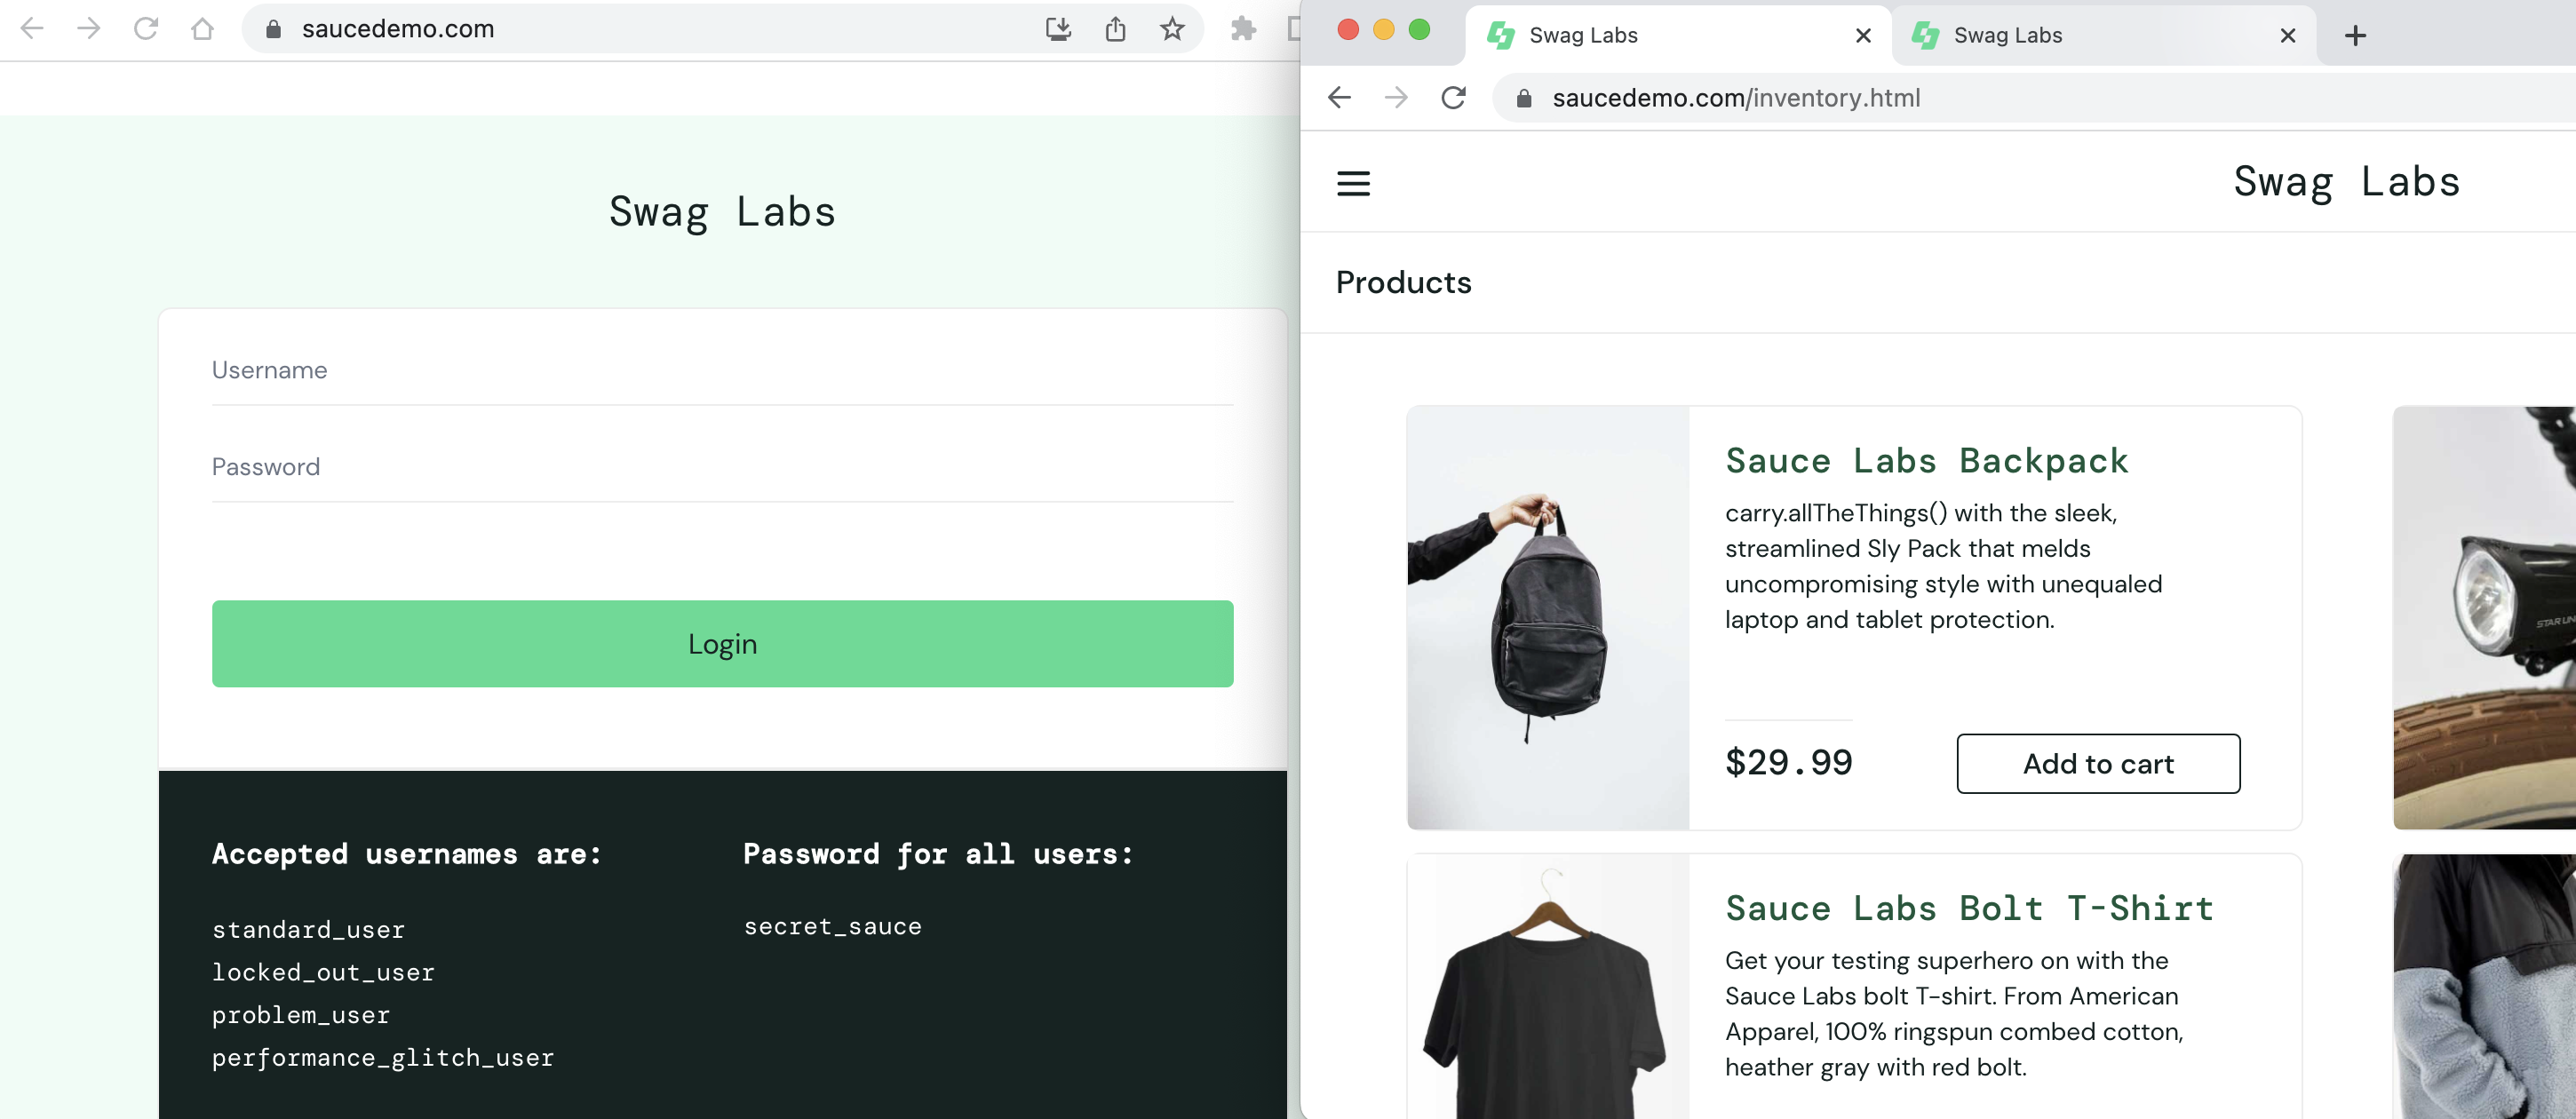Open the Sauce Labs Backpack title link

click(x=1926, y=460)
